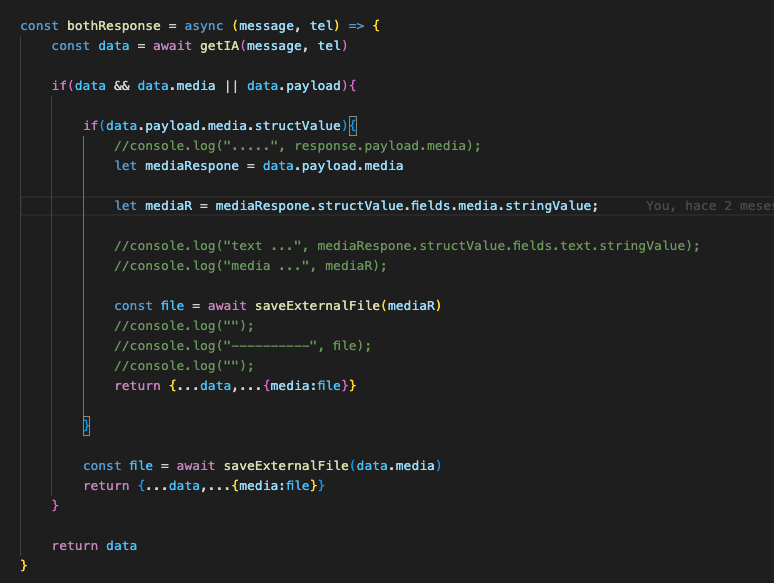
Task: Click the GitLens blame note "You, hace 2 meses"
Action: (x=709, y=206)
